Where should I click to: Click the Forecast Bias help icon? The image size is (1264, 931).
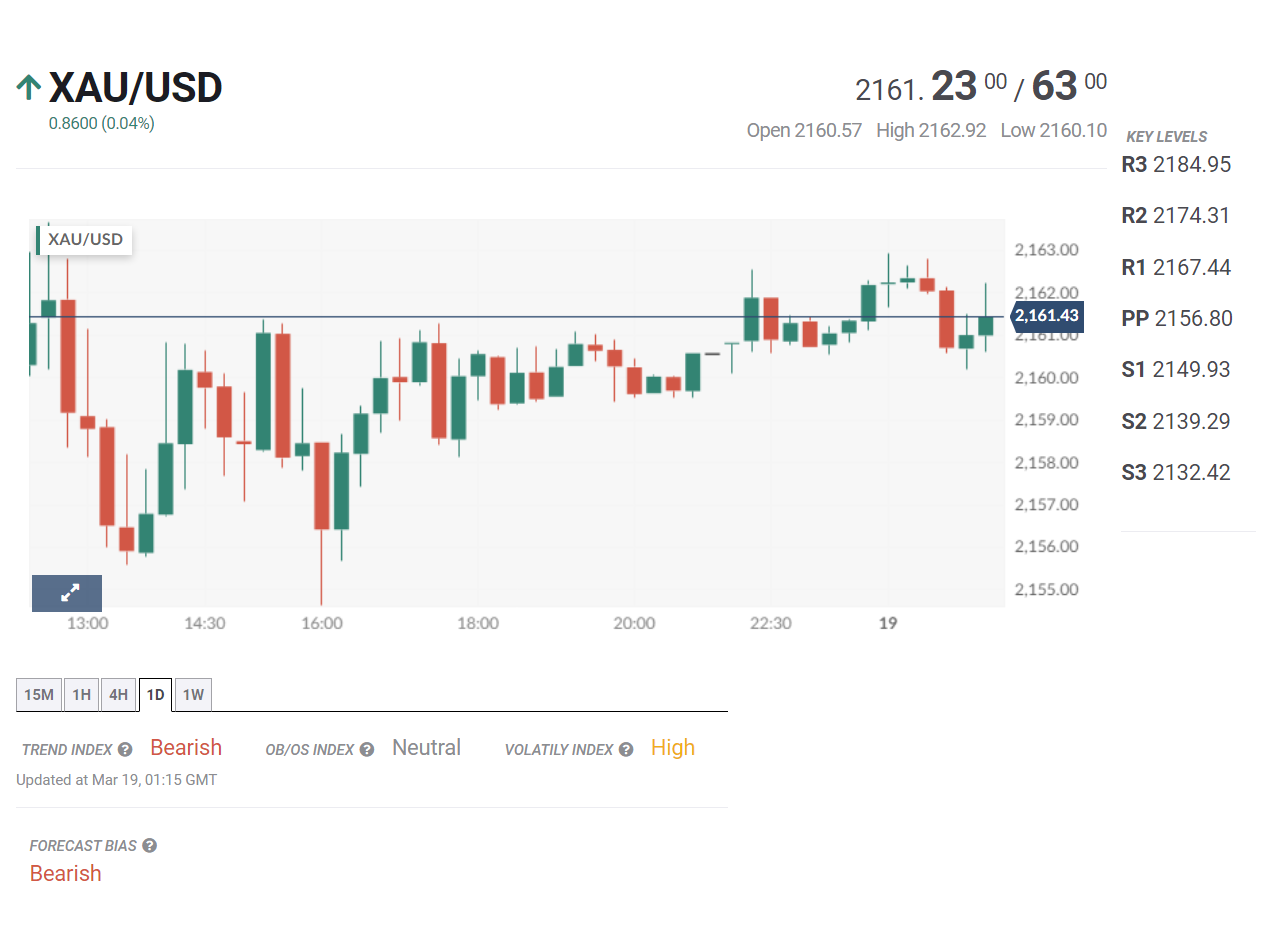[149, 846]
